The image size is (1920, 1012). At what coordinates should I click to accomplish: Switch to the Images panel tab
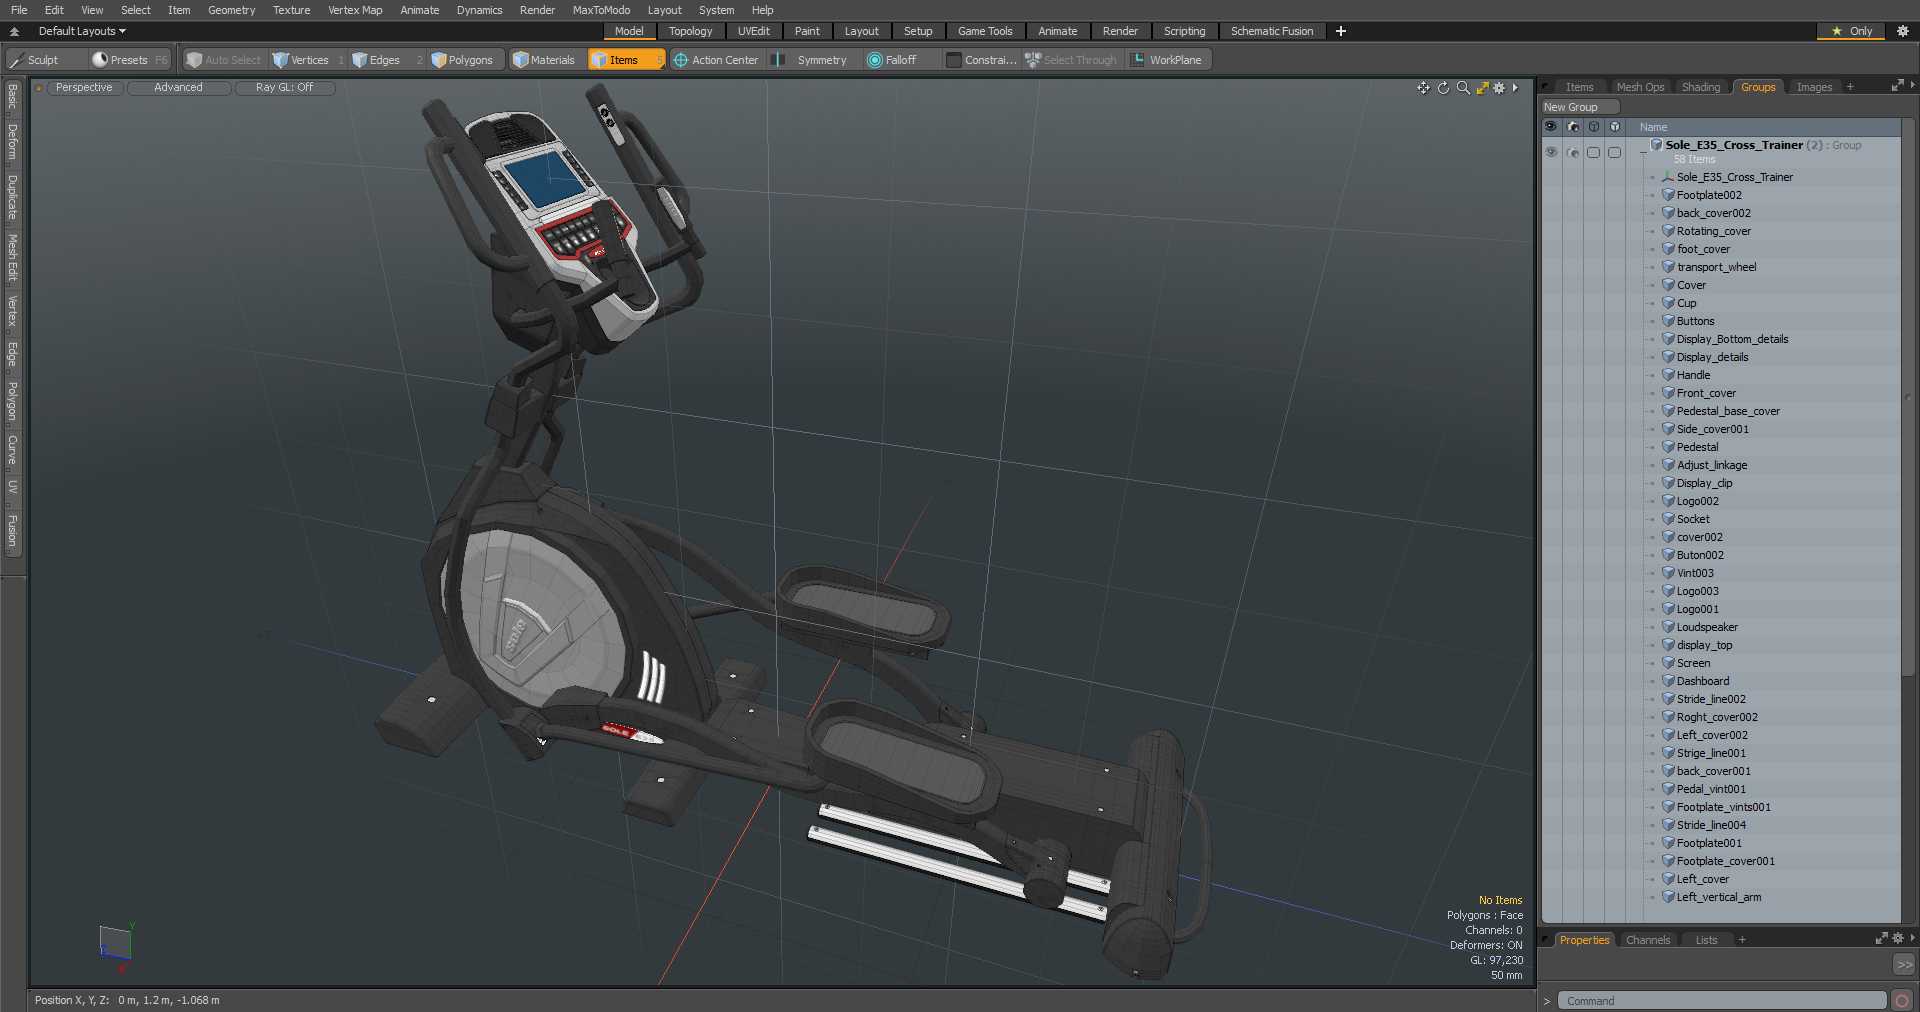[x=1814, y=87]
